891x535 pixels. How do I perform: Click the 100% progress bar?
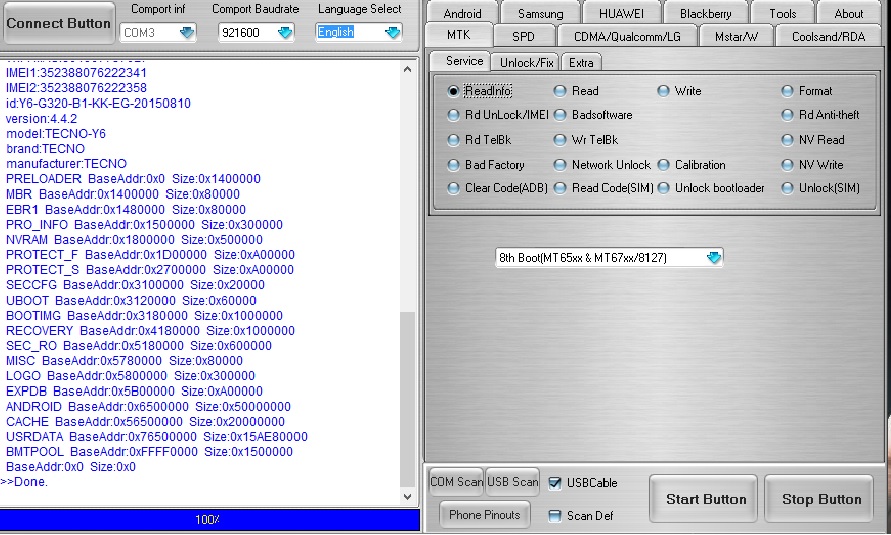click(209, 519)
